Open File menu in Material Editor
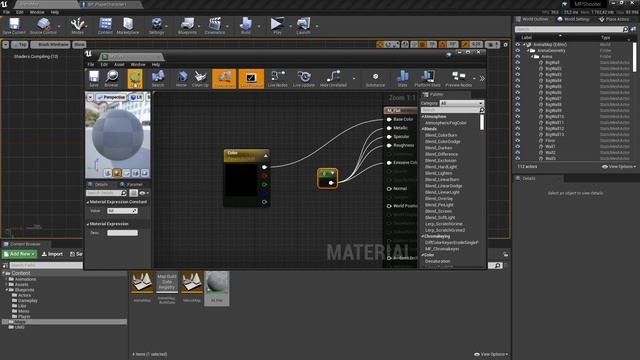Viewport: 640px width, 360px height. [91, 64]
